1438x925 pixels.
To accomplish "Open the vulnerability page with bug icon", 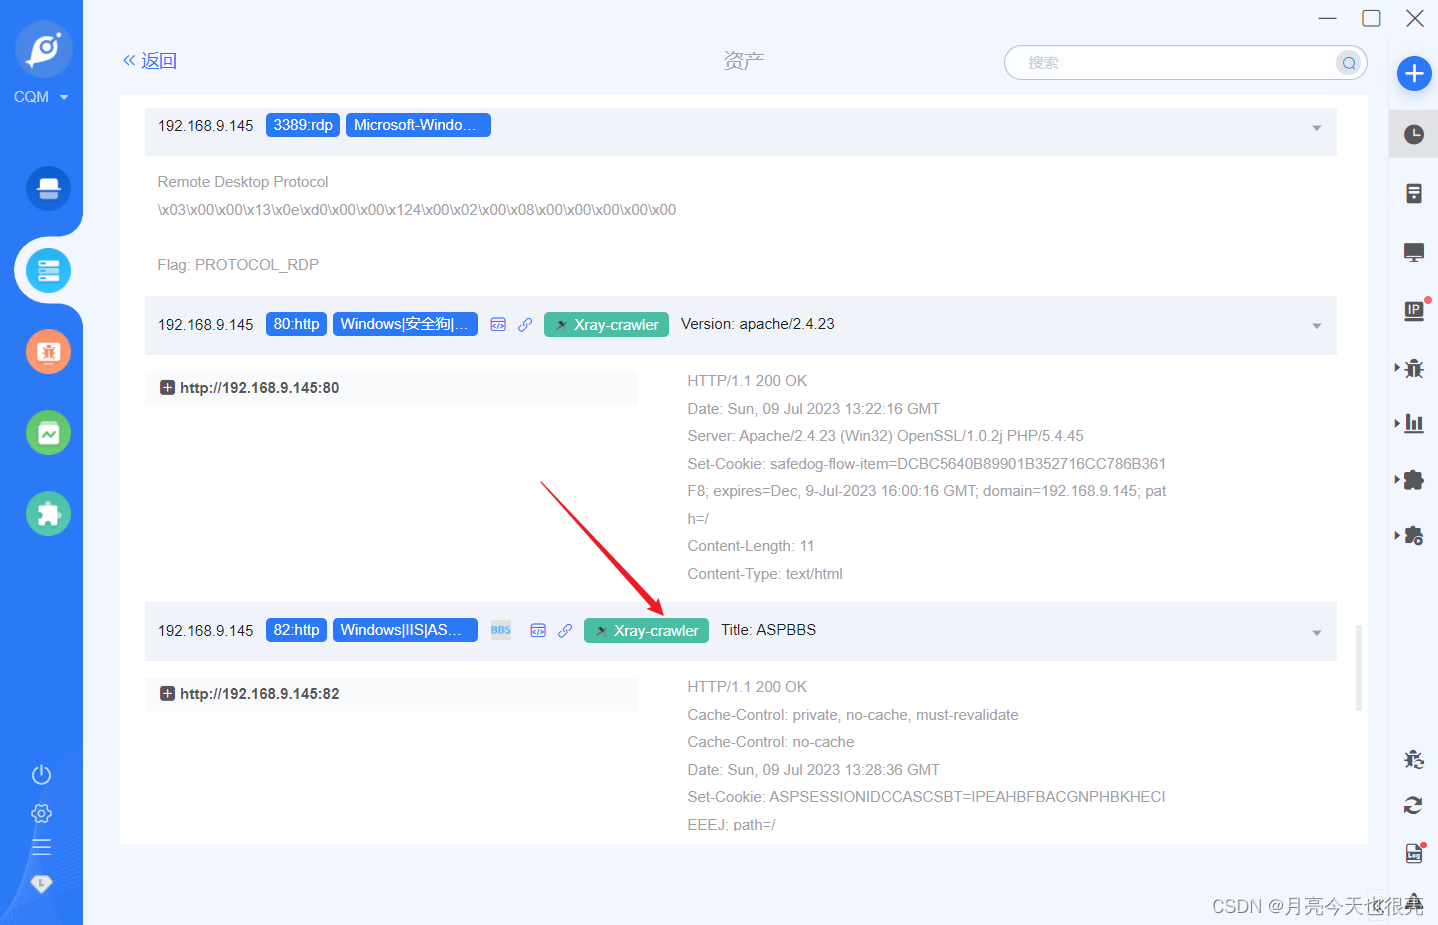I will coord(48,351).
